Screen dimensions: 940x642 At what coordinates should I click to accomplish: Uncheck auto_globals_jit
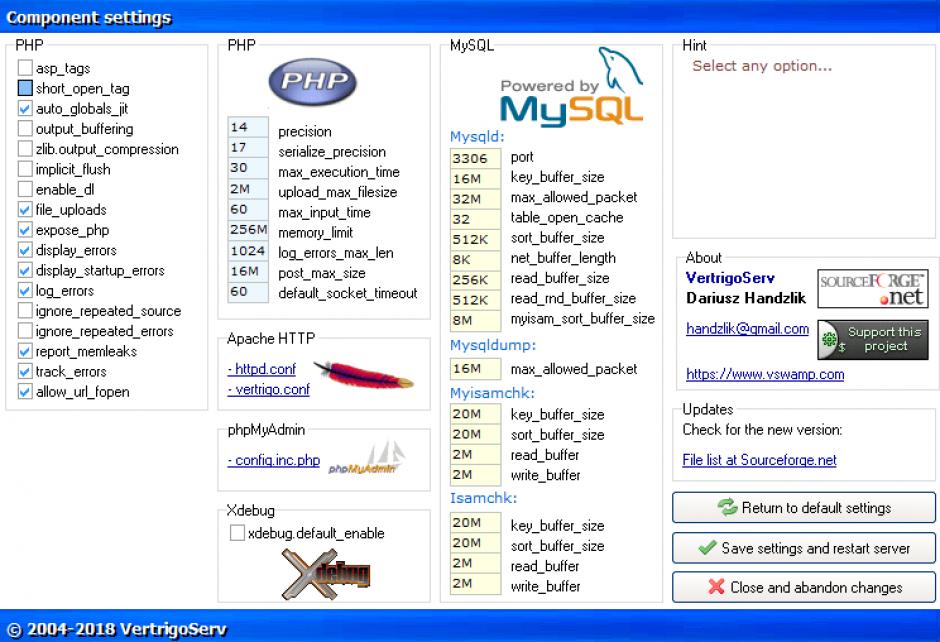[x=25, y=108]
